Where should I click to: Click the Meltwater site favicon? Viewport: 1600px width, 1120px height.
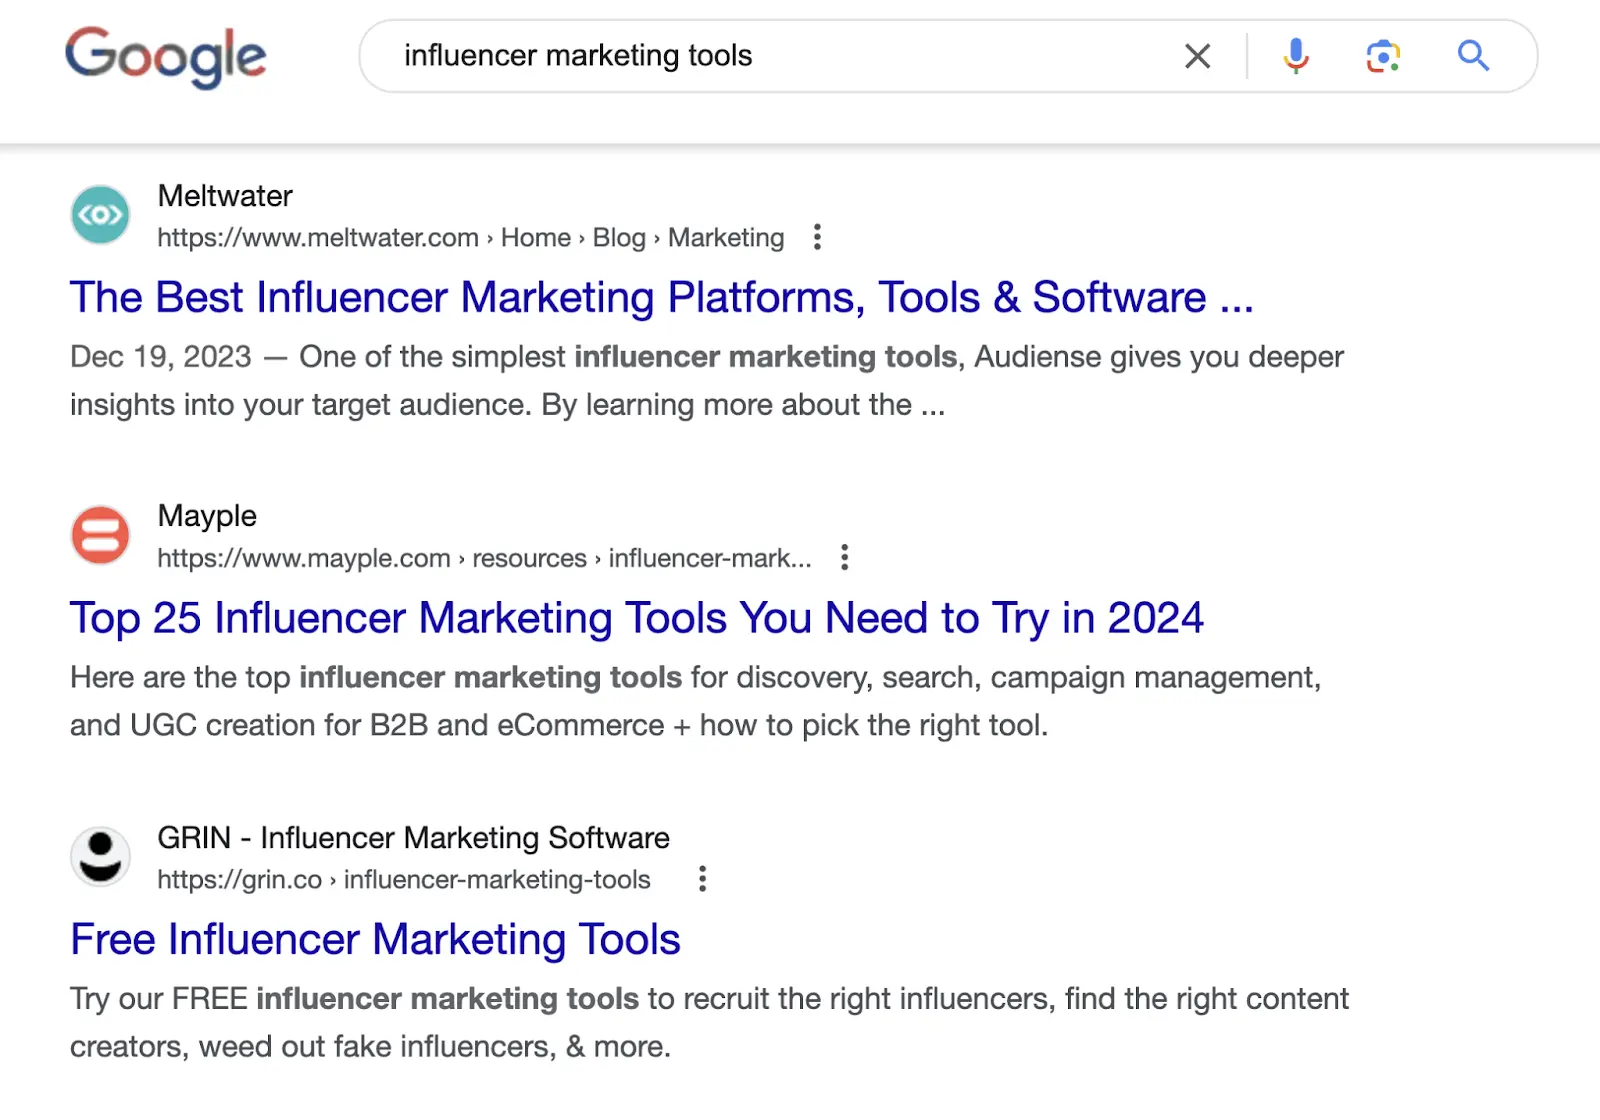(99, 214)
